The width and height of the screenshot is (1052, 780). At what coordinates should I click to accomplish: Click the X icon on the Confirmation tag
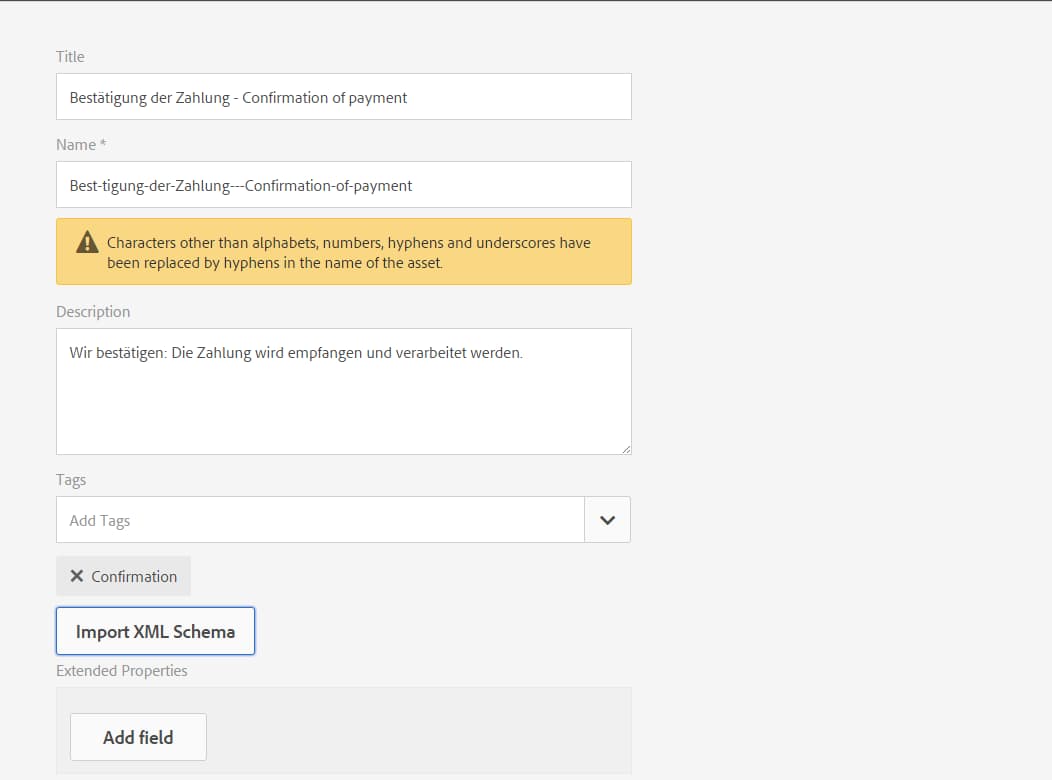click(x=77, y=576)
